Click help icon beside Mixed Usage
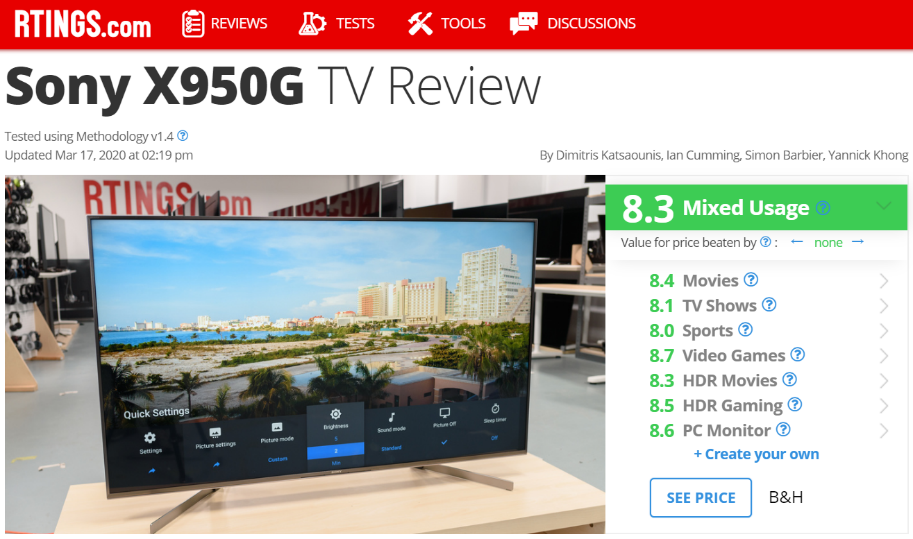This screenshot has height=539, width=913. coord(823,207)
